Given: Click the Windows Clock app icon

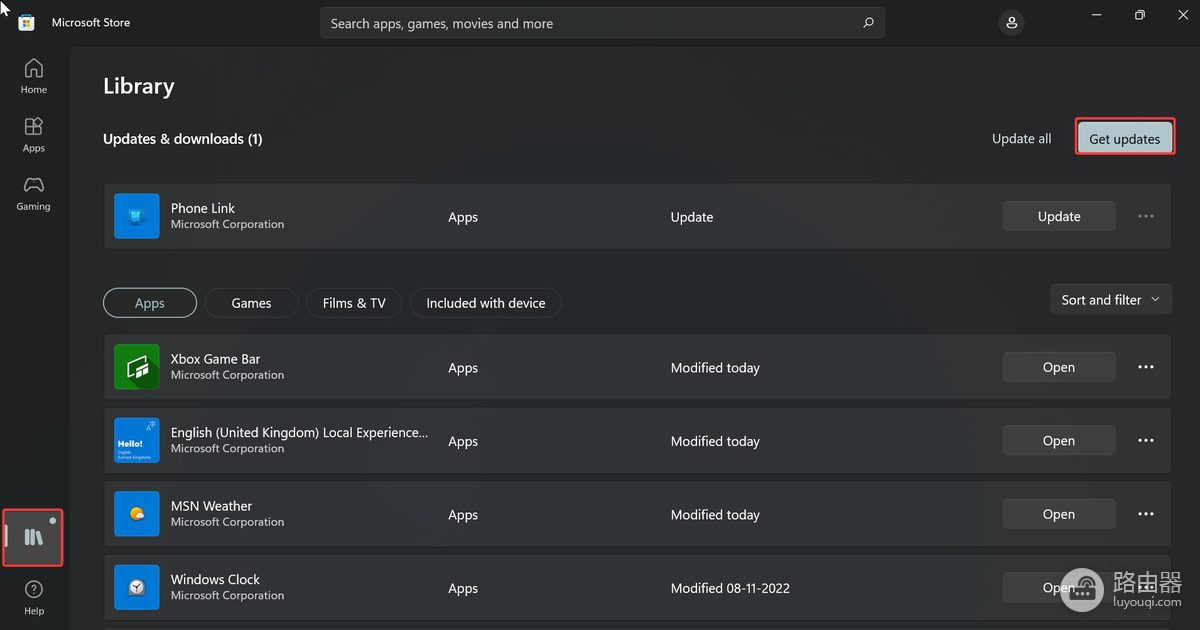Looking at the screenshot, I should [137, 588].
